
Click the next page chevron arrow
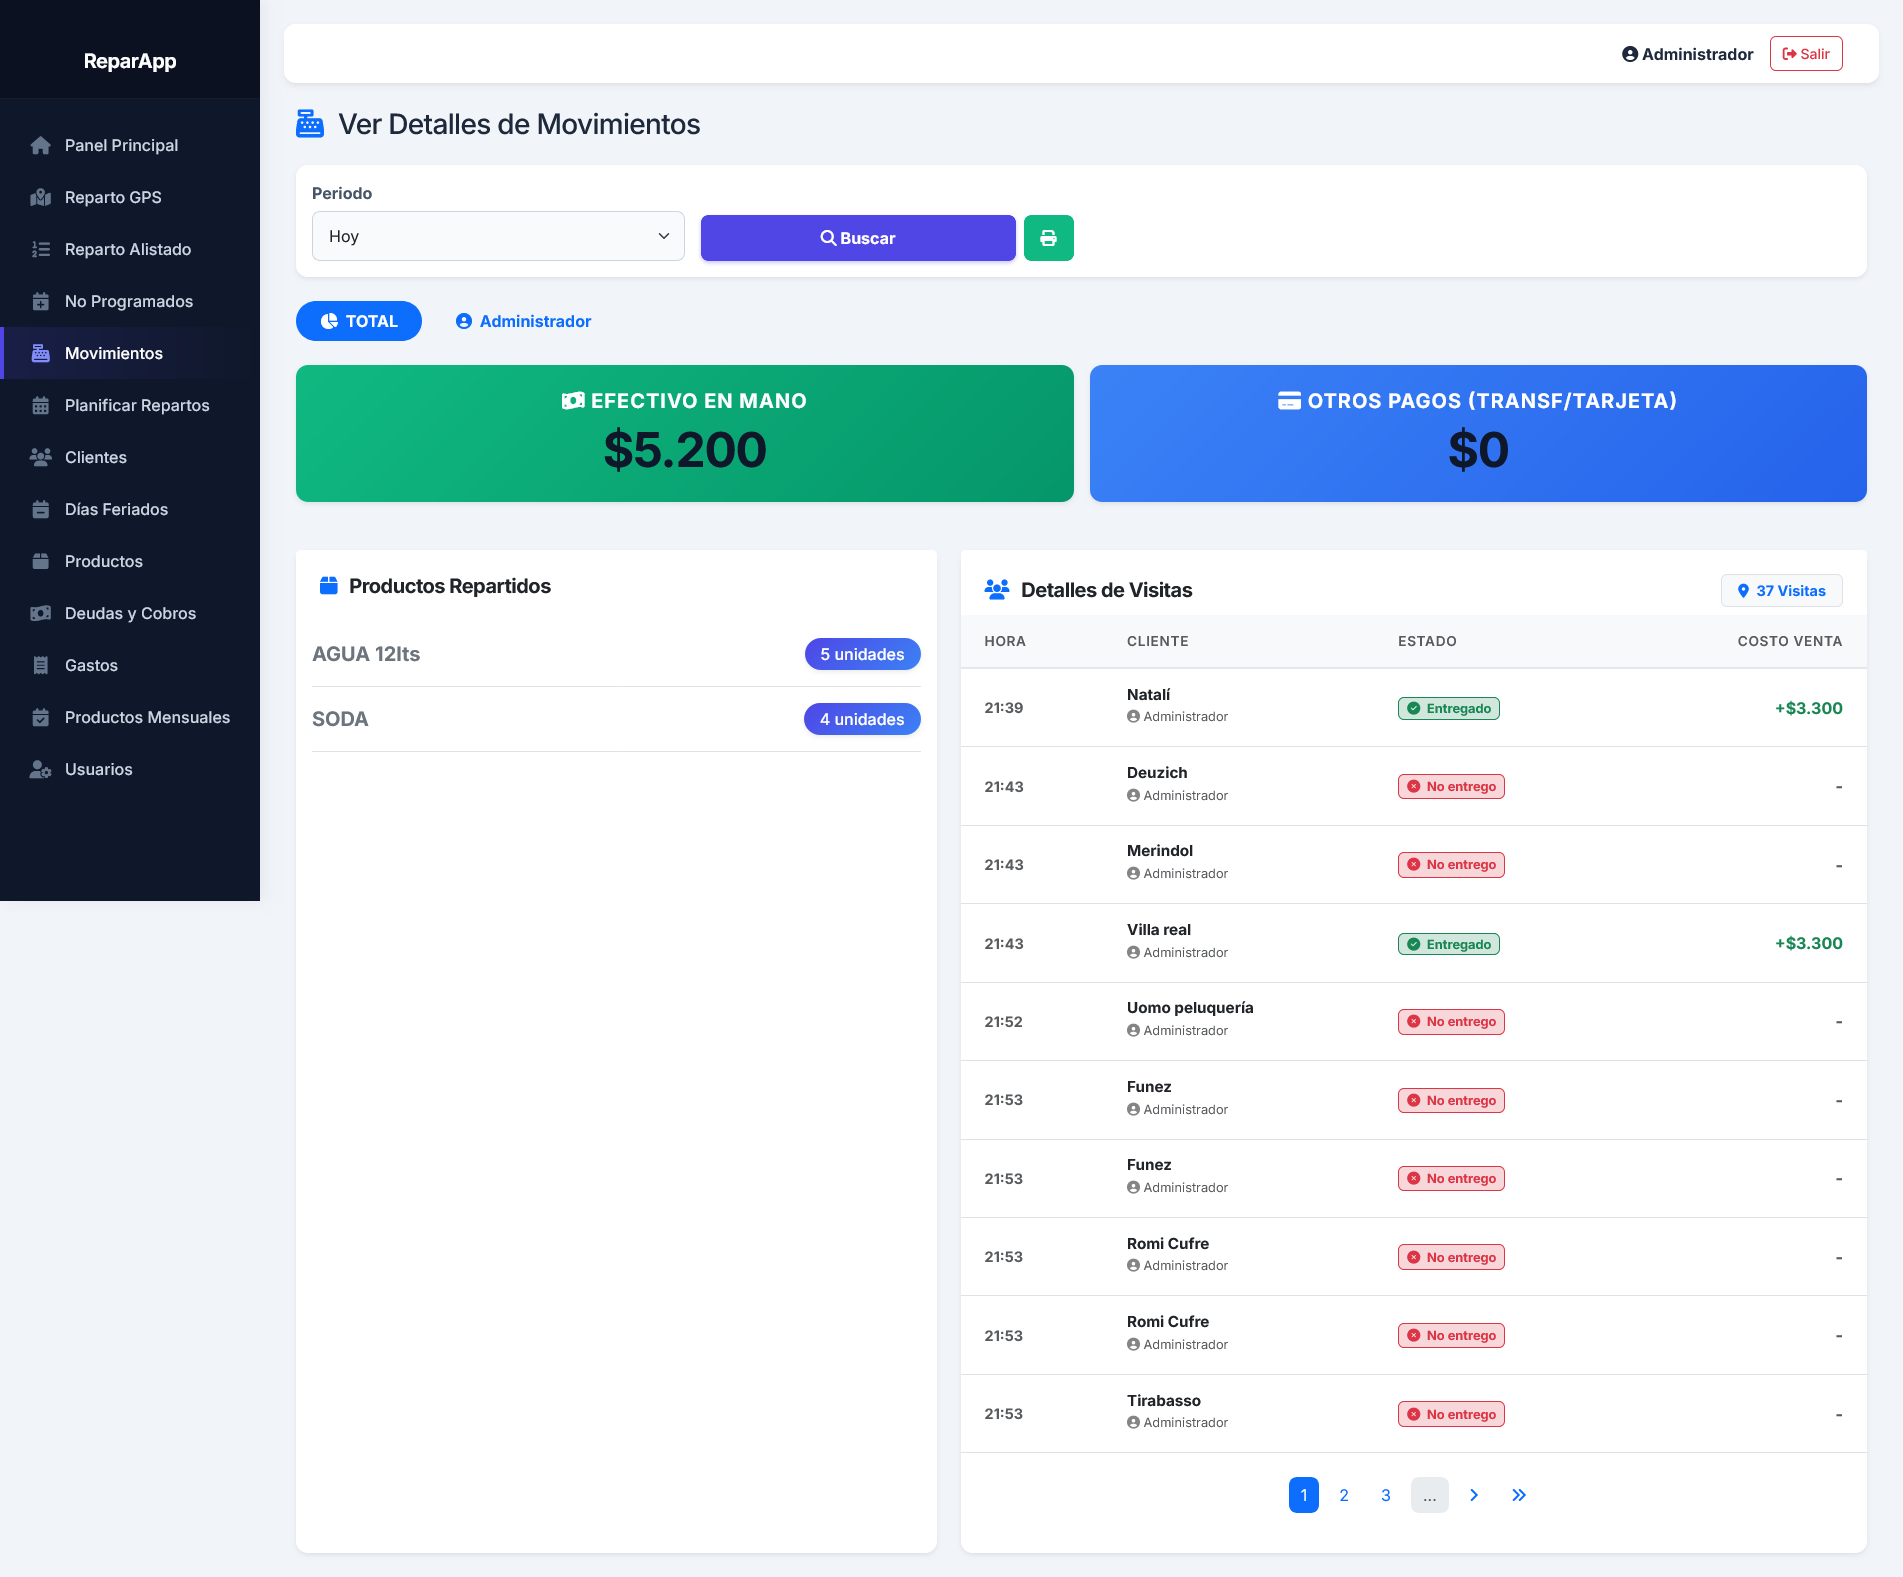(1474, 1495)
